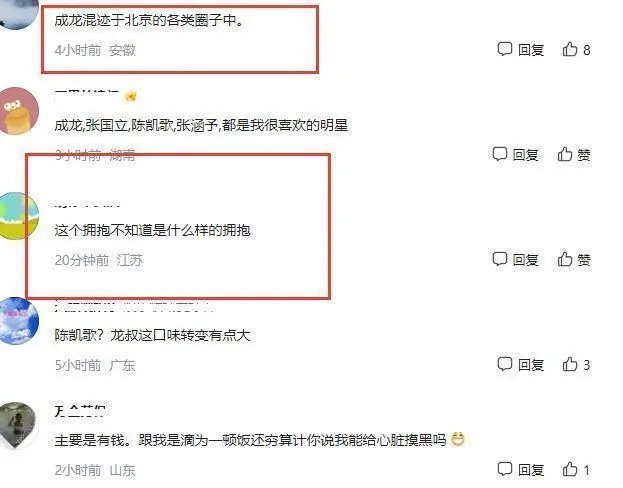Open the blue sky clouds avatar
Screen dimensions: 623x488
16,321
